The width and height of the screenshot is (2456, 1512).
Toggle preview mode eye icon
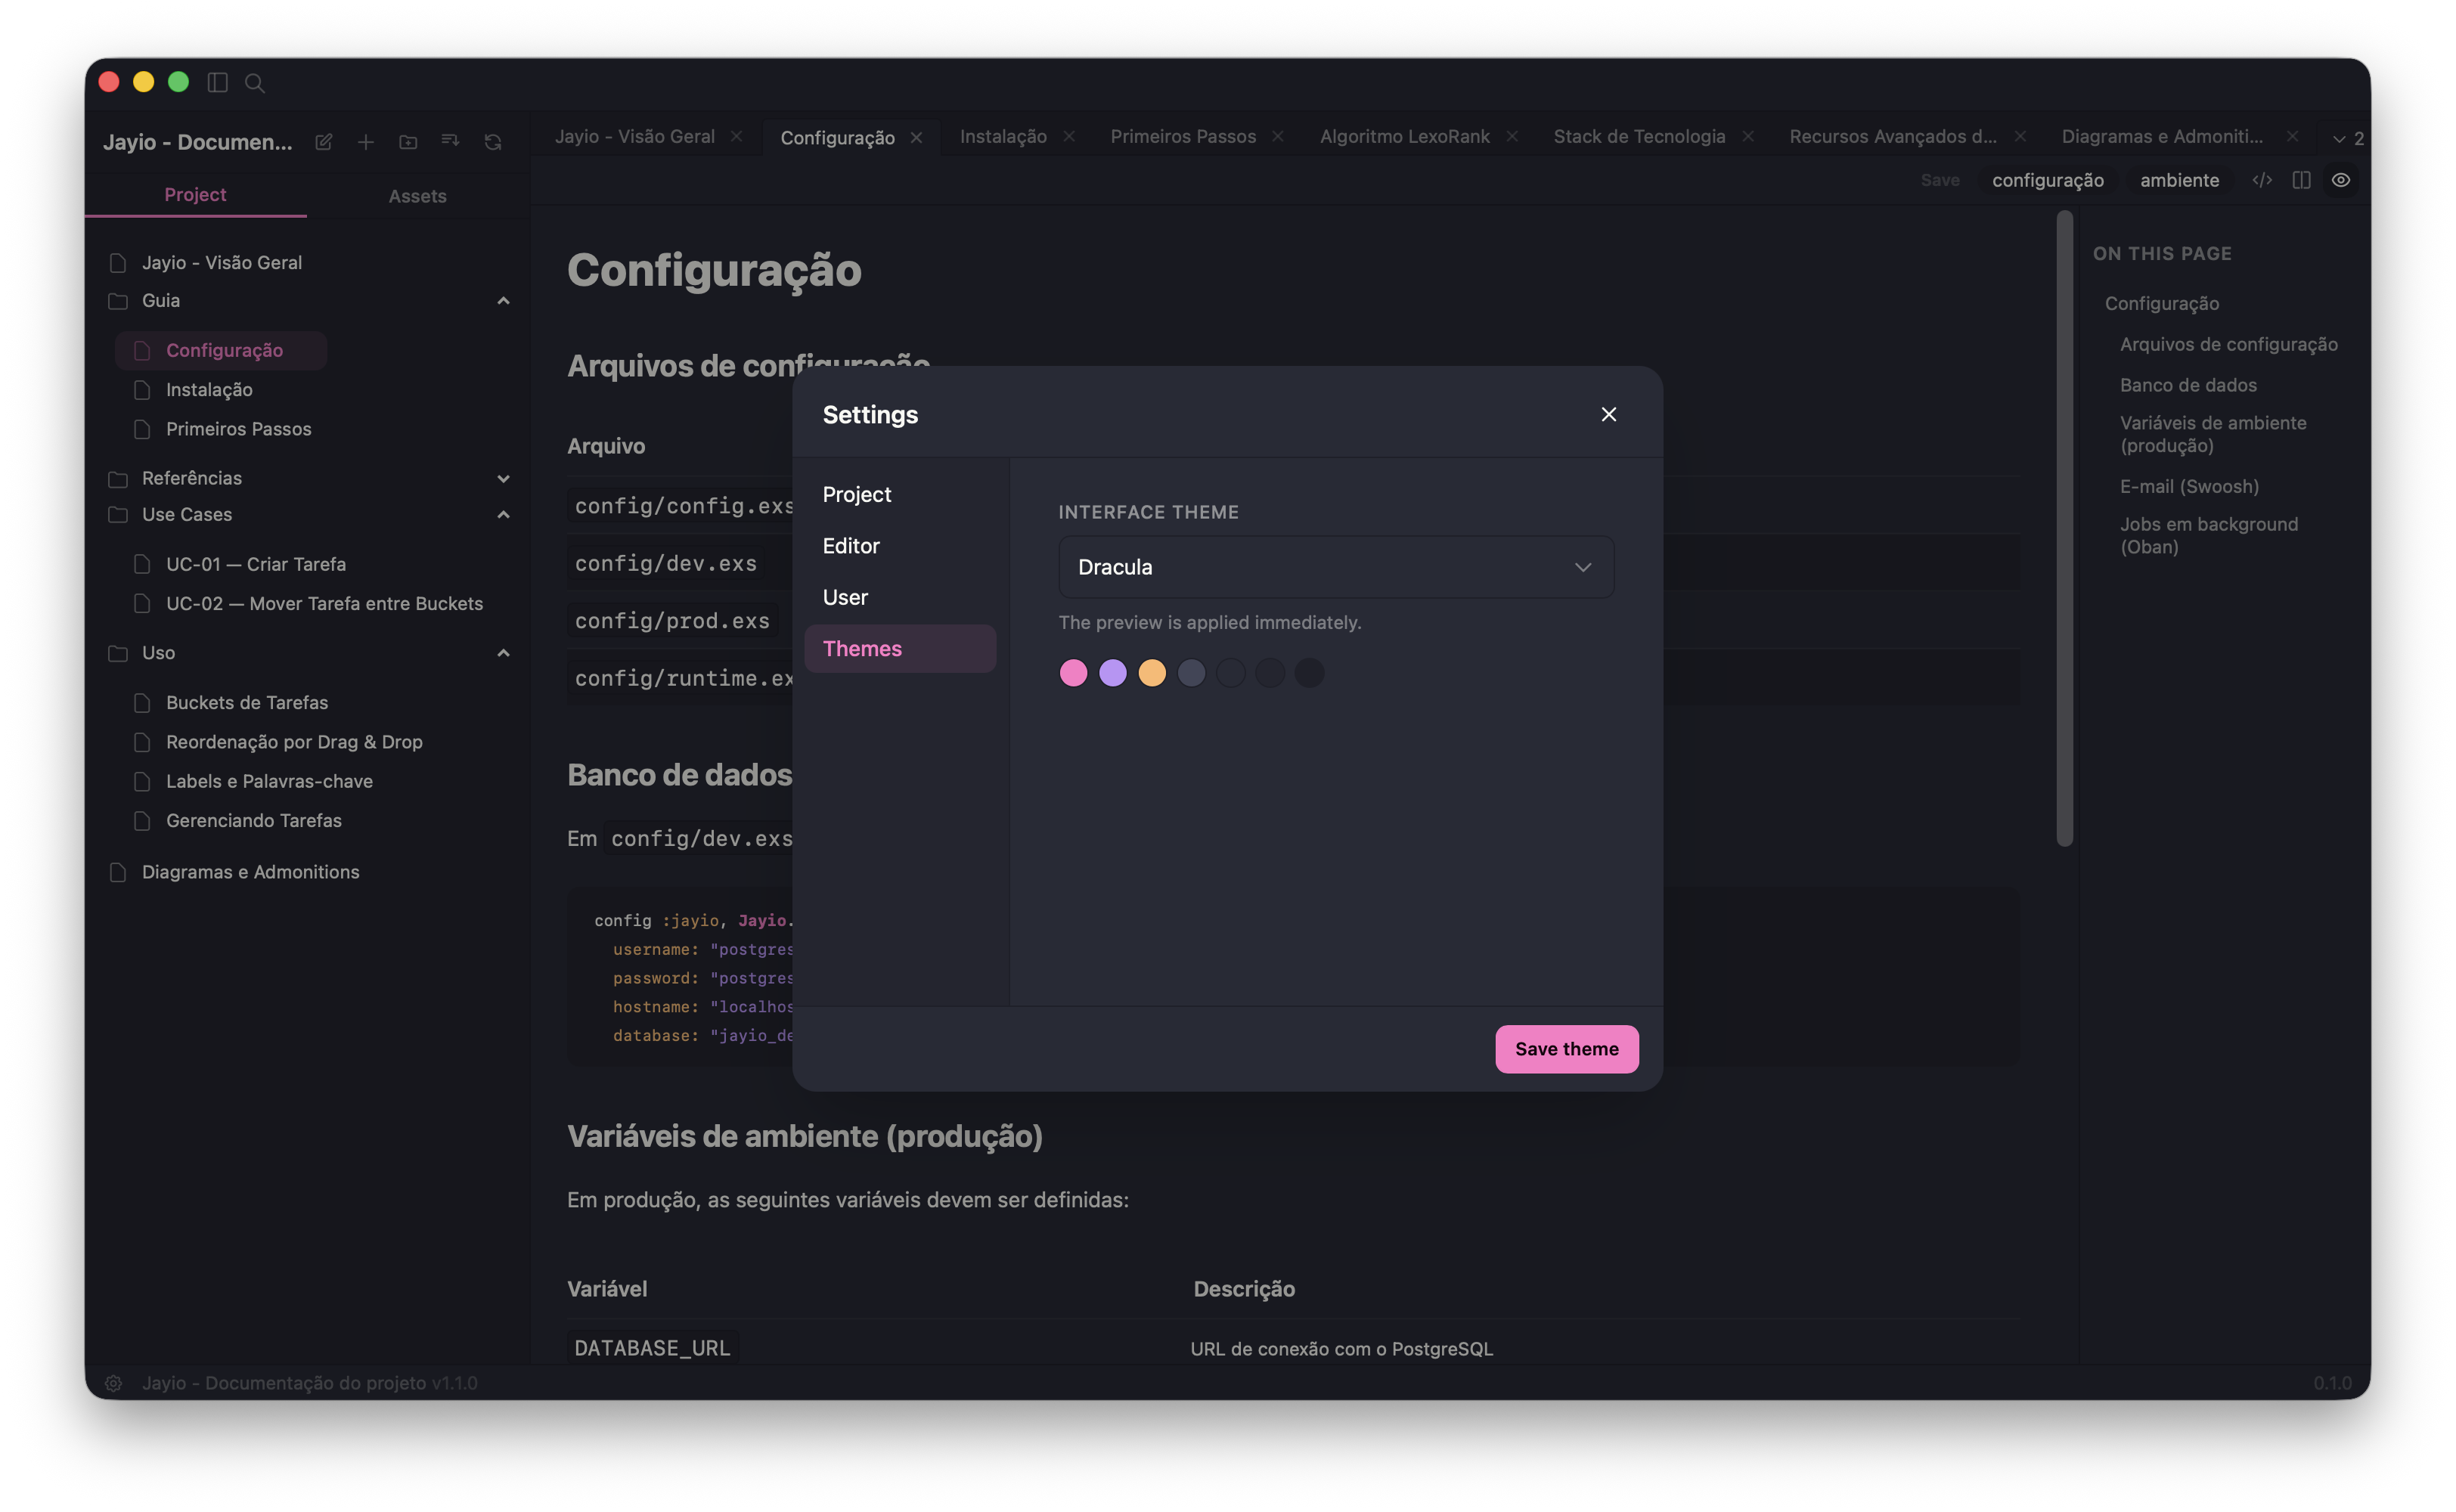pyautogui.click(x=2341, y=180)
